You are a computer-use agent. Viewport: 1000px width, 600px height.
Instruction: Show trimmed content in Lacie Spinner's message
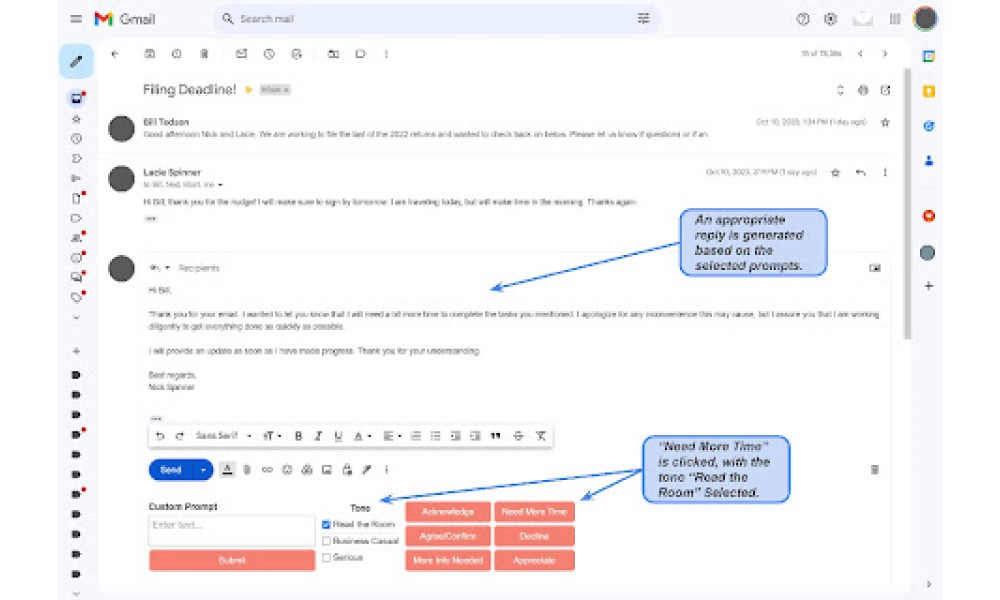(151, 219)
